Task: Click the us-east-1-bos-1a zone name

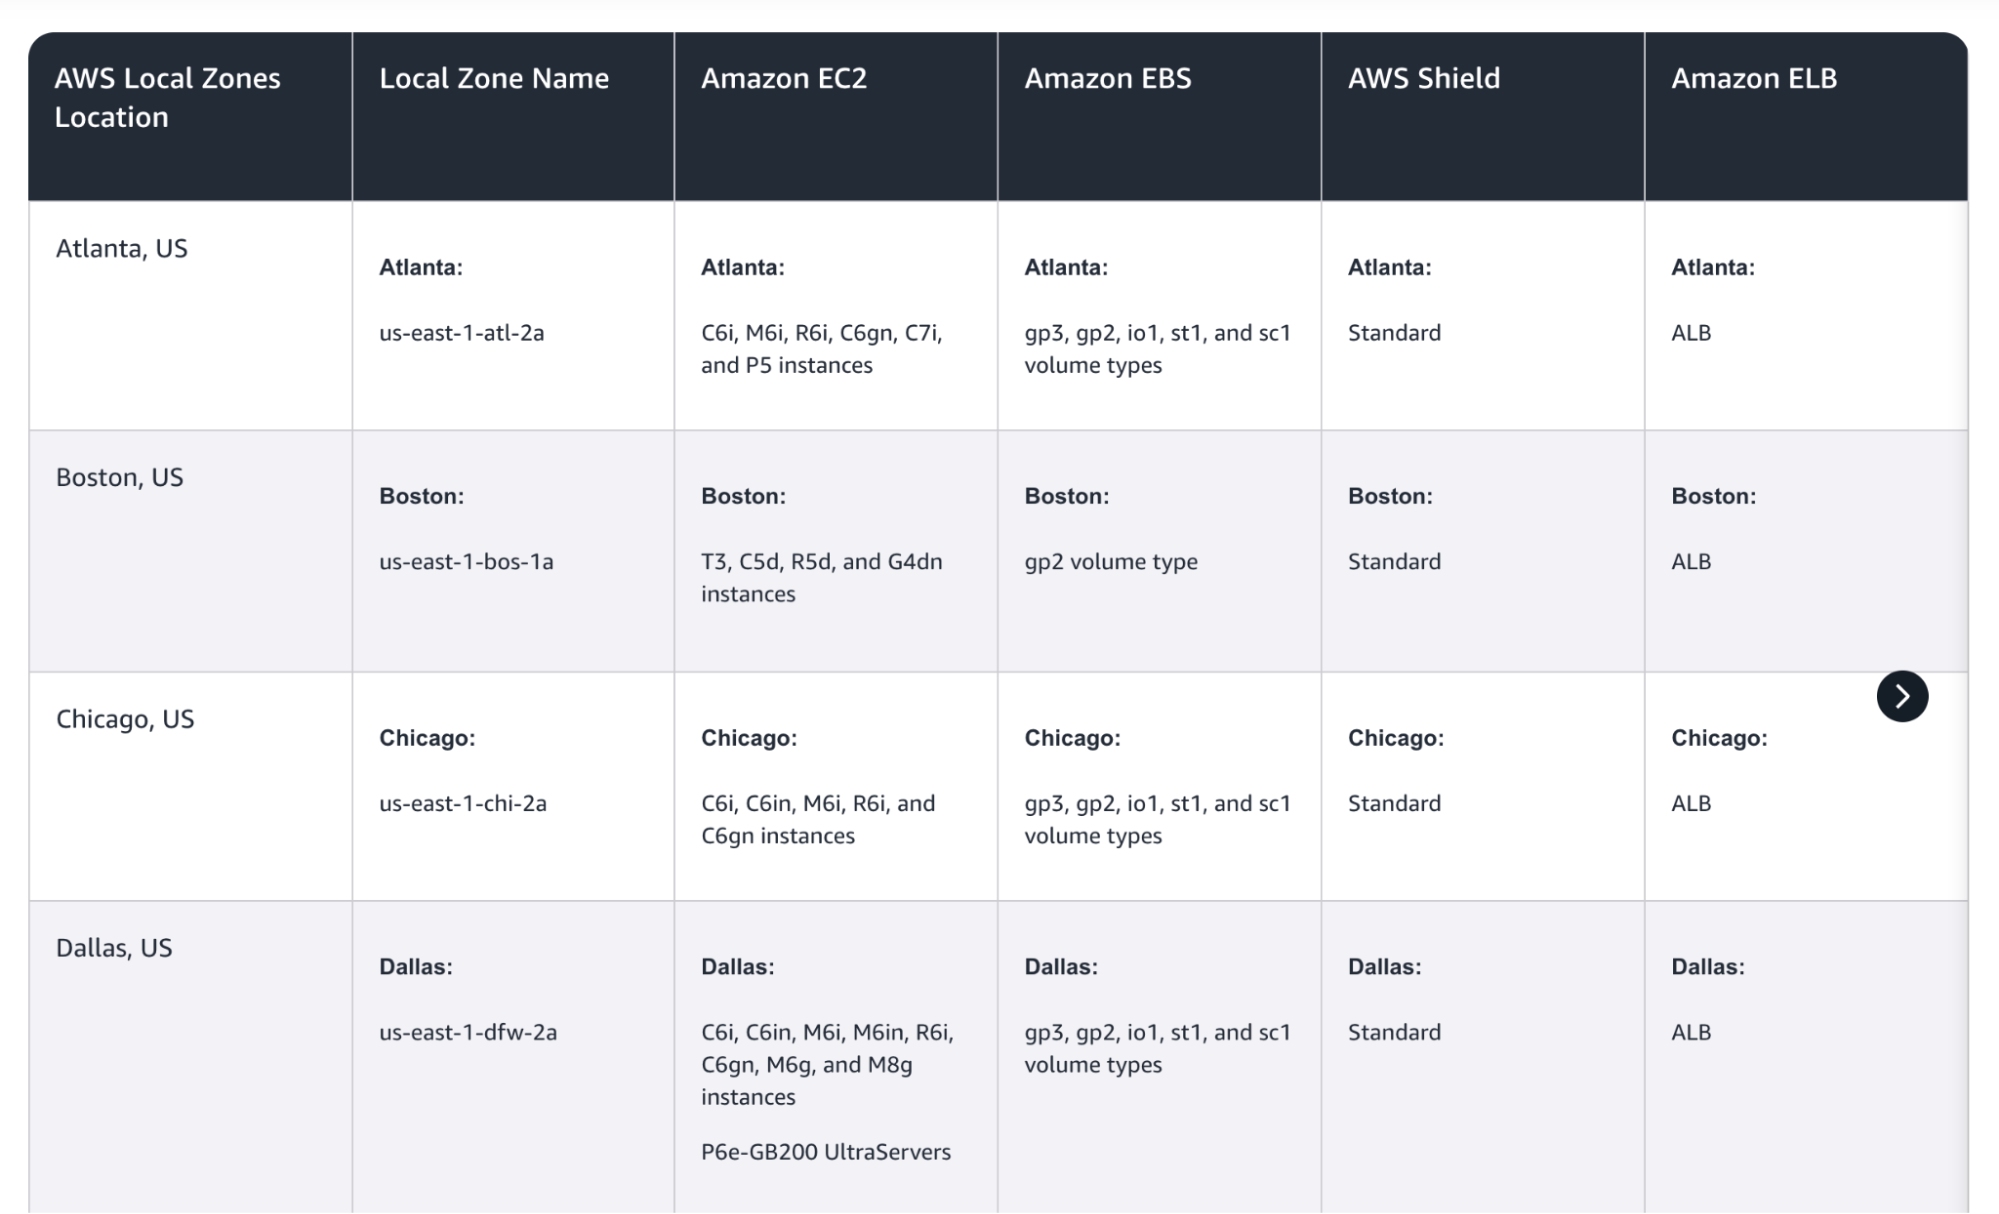Action: pos(466,562)
